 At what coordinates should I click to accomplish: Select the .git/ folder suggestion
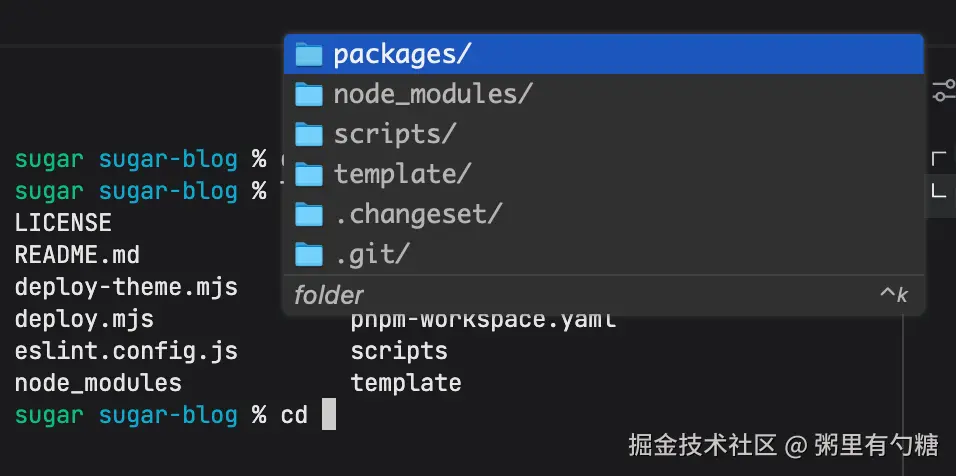tap(371, 254)
